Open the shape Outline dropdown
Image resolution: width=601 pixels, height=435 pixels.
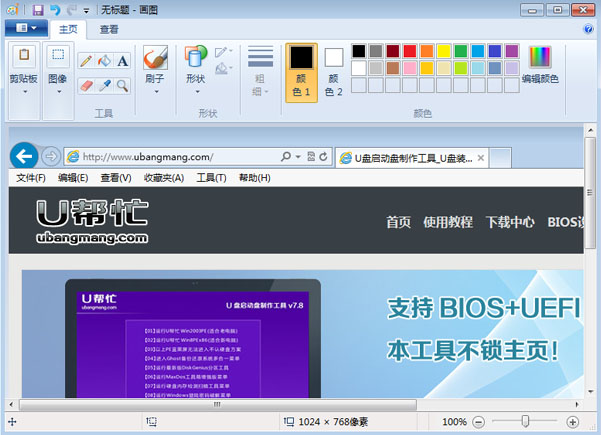[x=224, y=52]
